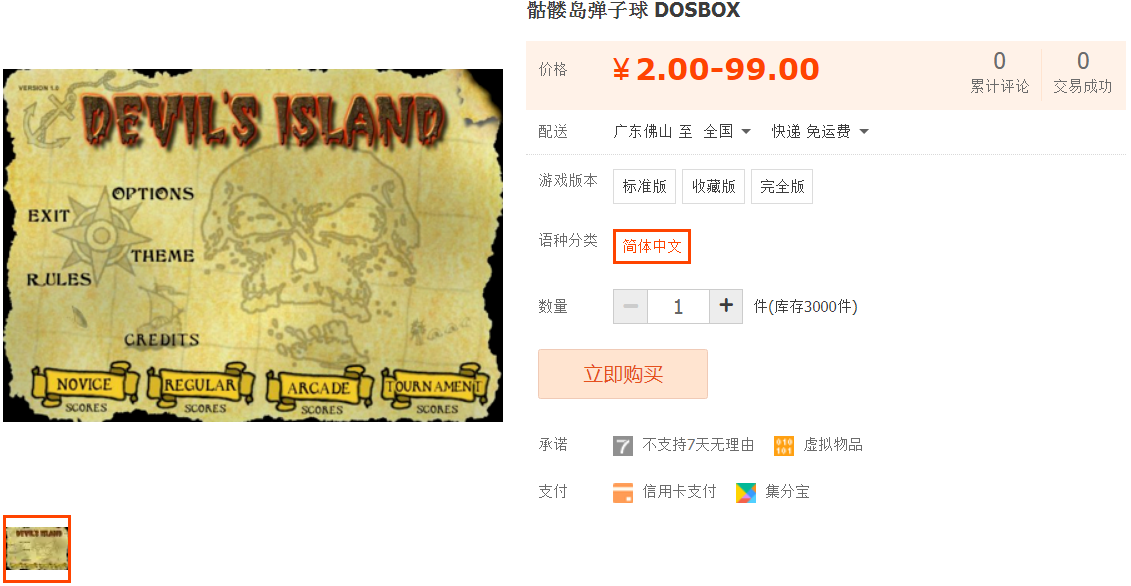Decrease quantity with the minus button
Image resolution: width=1131 pixels, height=586 pixels.
click(x=630, y=306)
